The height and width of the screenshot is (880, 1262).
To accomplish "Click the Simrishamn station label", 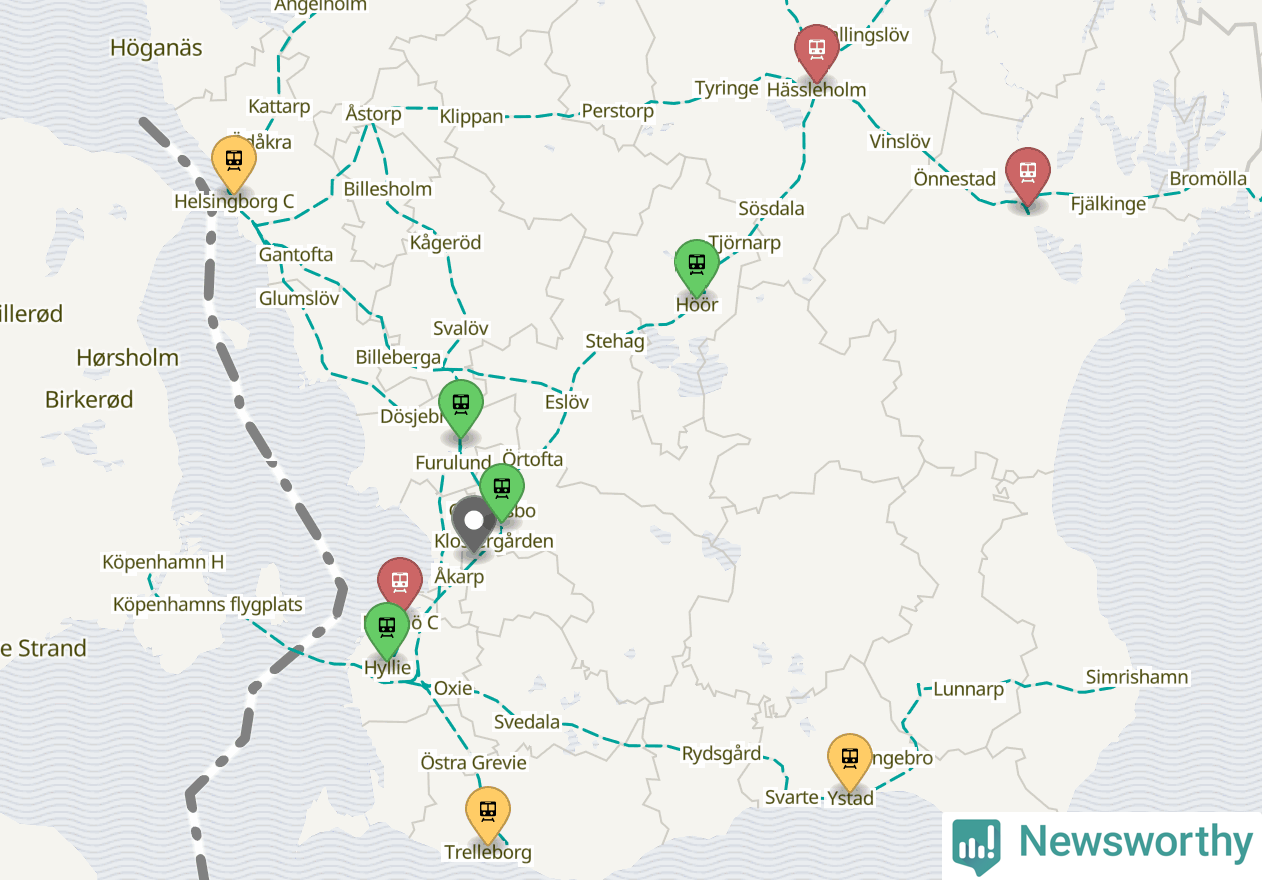I will [x=1137, y=677].
